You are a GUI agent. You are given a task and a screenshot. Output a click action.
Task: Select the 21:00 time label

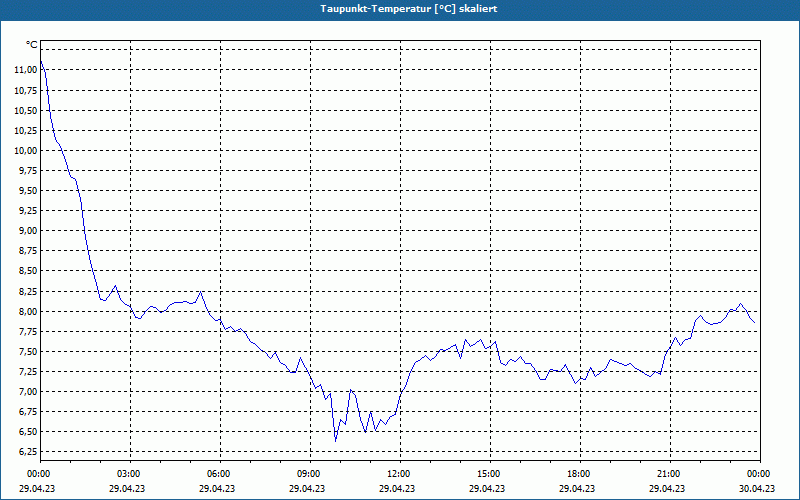[670, 474]
